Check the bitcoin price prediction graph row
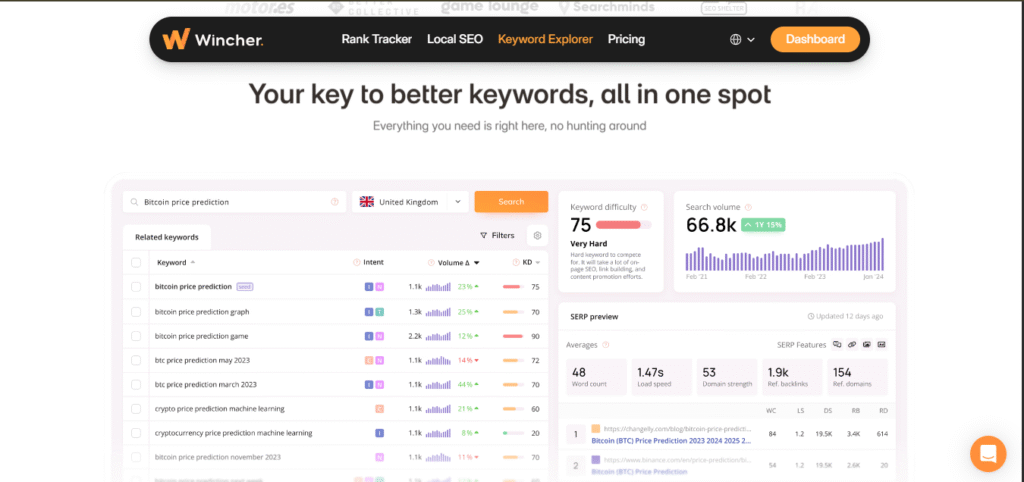Screen dimensions: 1024x482 tap(136, 312)
